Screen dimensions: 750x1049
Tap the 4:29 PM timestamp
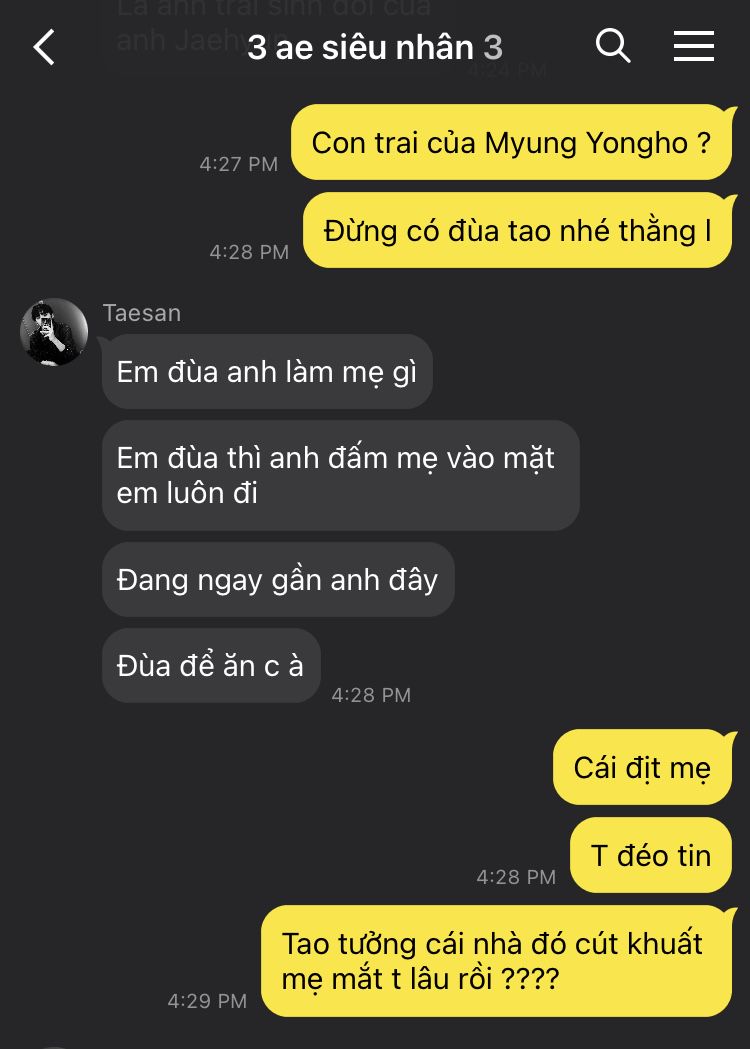[x=207, y=1001]
